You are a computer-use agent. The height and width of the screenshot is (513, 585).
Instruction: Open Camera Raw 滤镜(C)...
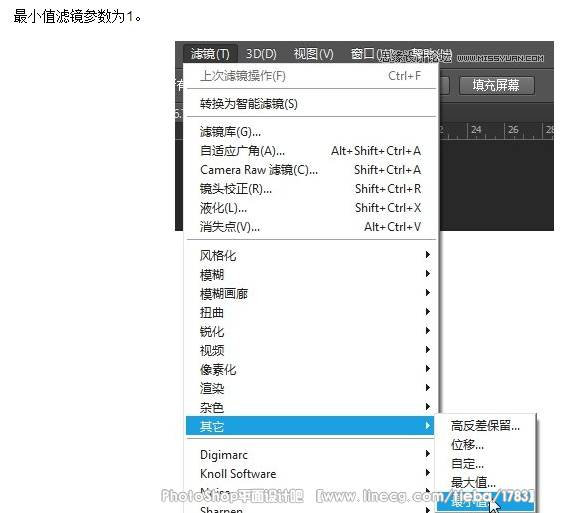(x=311, y=170)
